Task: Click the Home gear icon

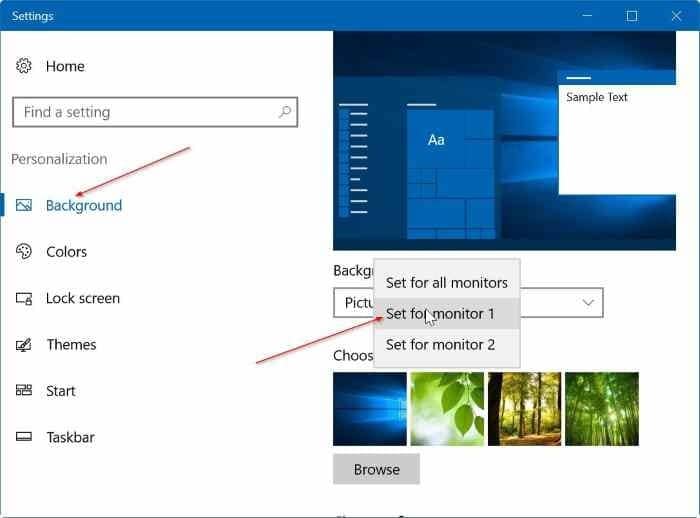Action: click(24, 66)
